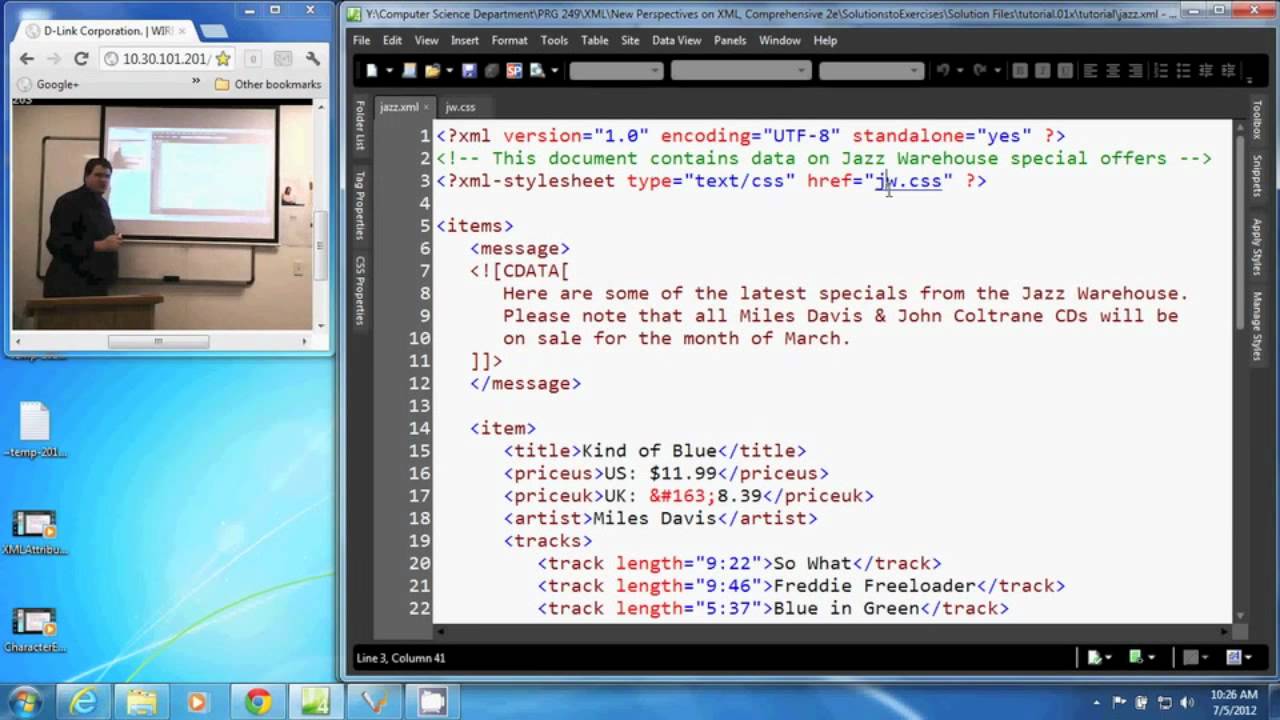Image resolution: width=1280 pixels, height=720 pixels.
Task: Open the Snippets side panel
Action: coord(1258,176)
